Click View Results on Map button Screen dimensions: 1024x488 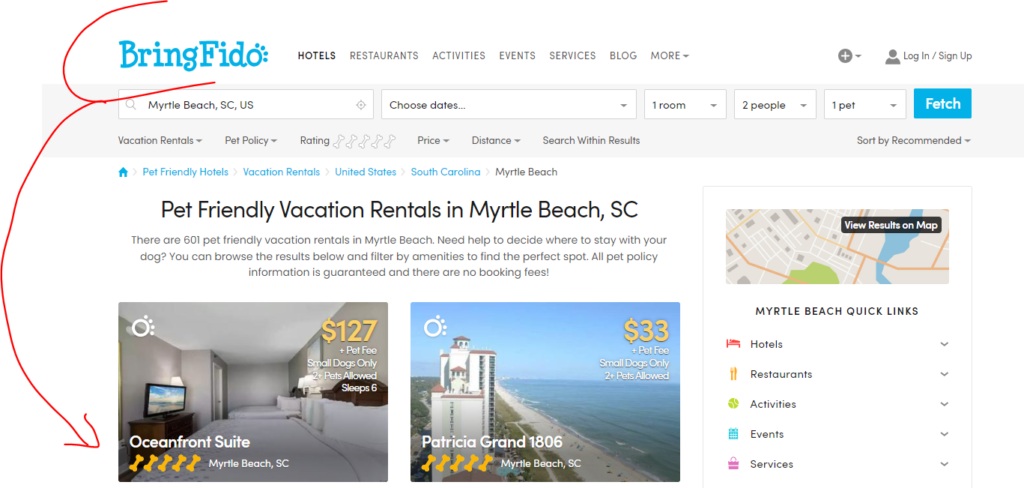pos(891,225)
